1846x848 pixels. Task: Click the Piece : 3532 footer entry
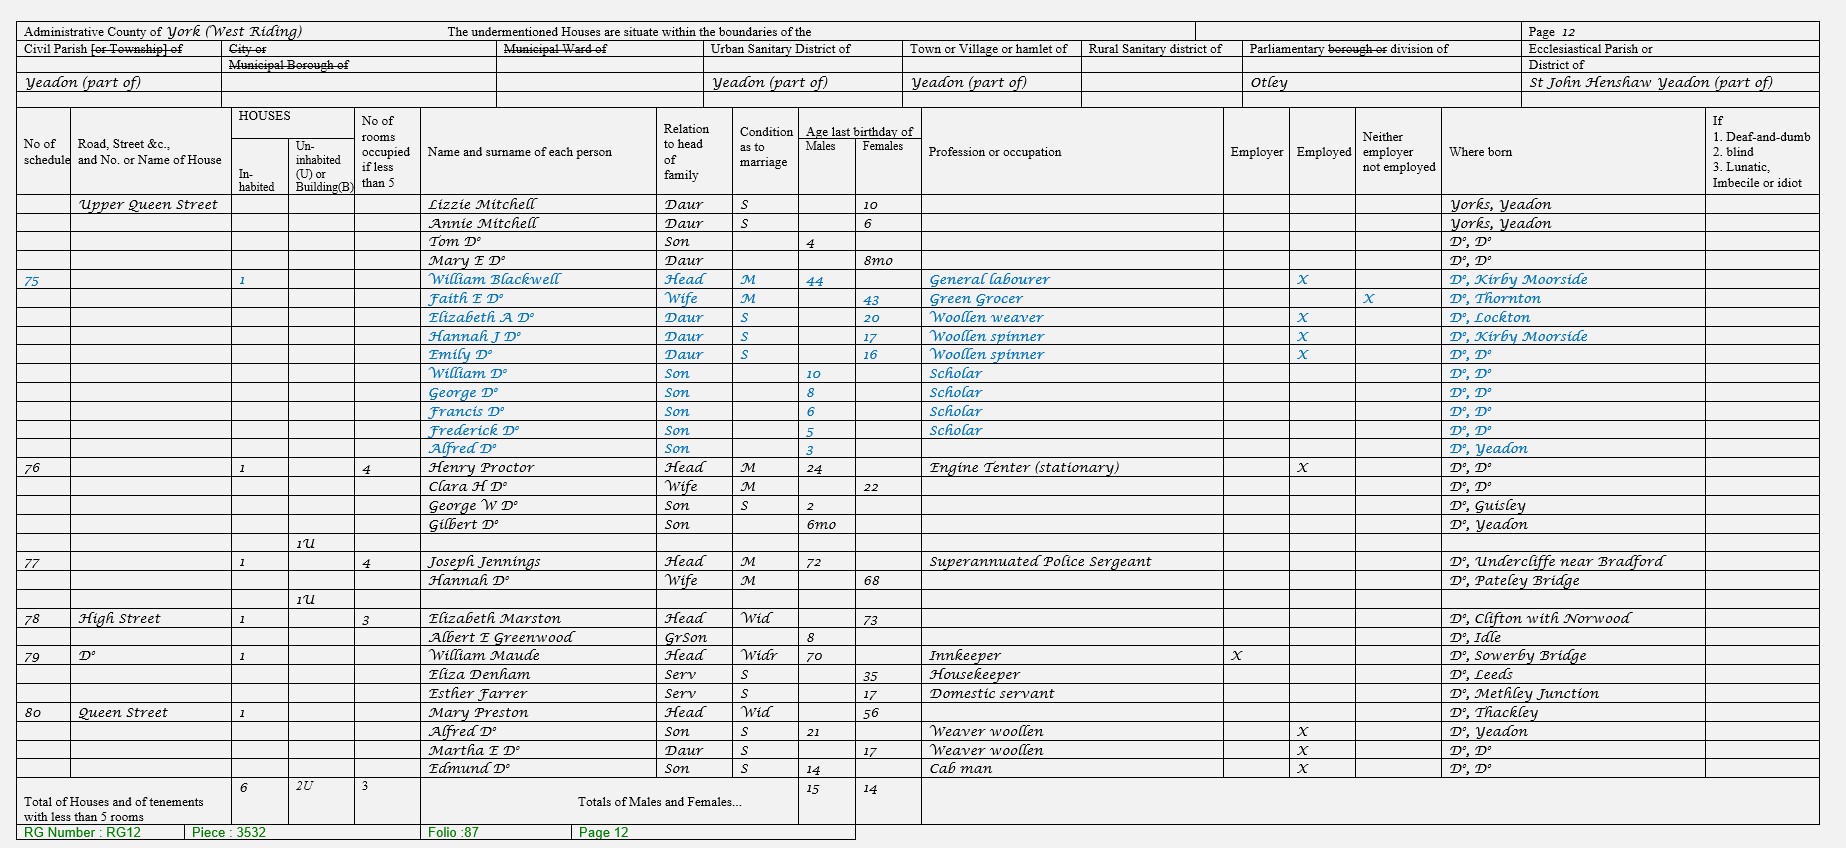(229, 832)
